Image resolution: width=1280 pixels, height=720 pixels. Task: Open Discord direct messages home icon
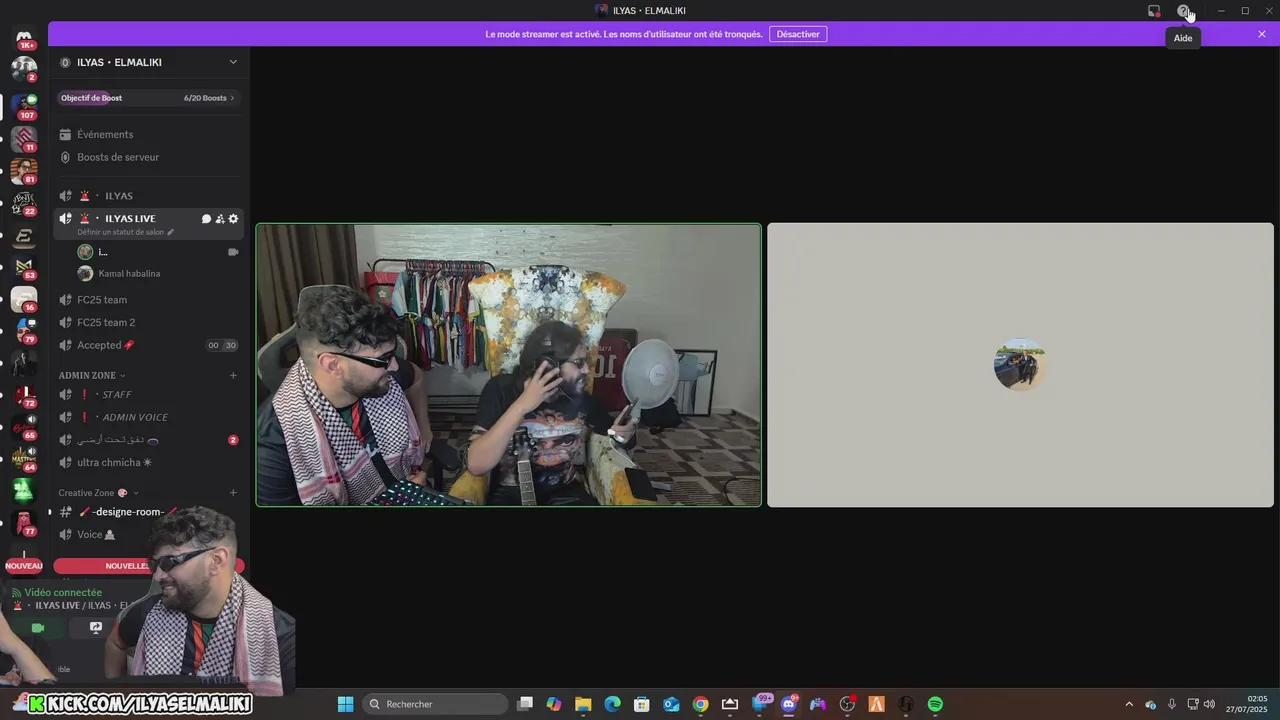click(24, 39)
